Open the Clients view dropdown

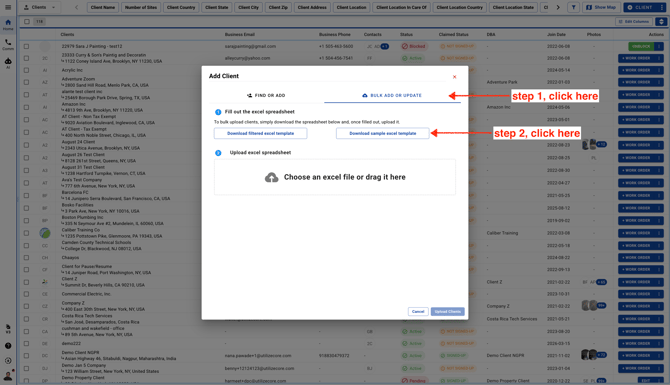tap(40, 7)
